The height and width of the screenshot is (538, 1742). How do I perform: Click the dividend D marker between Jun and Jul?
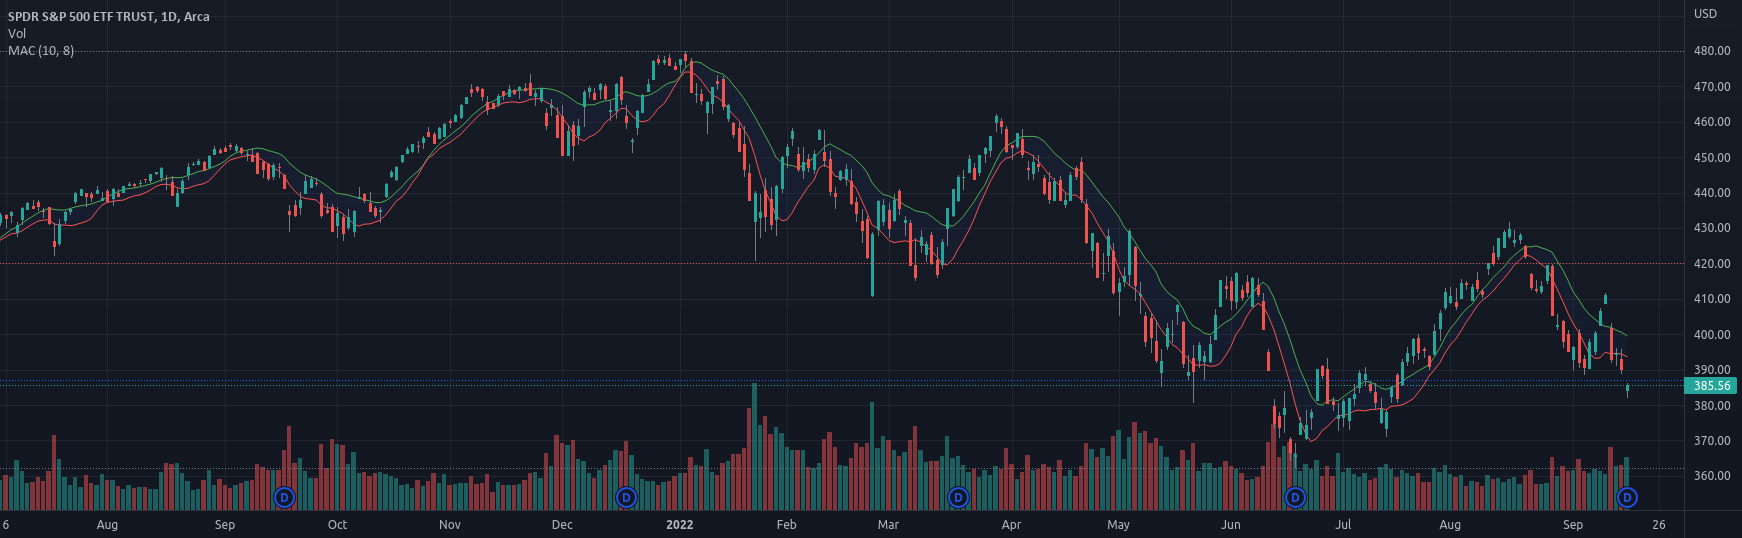coord(1295,497)
